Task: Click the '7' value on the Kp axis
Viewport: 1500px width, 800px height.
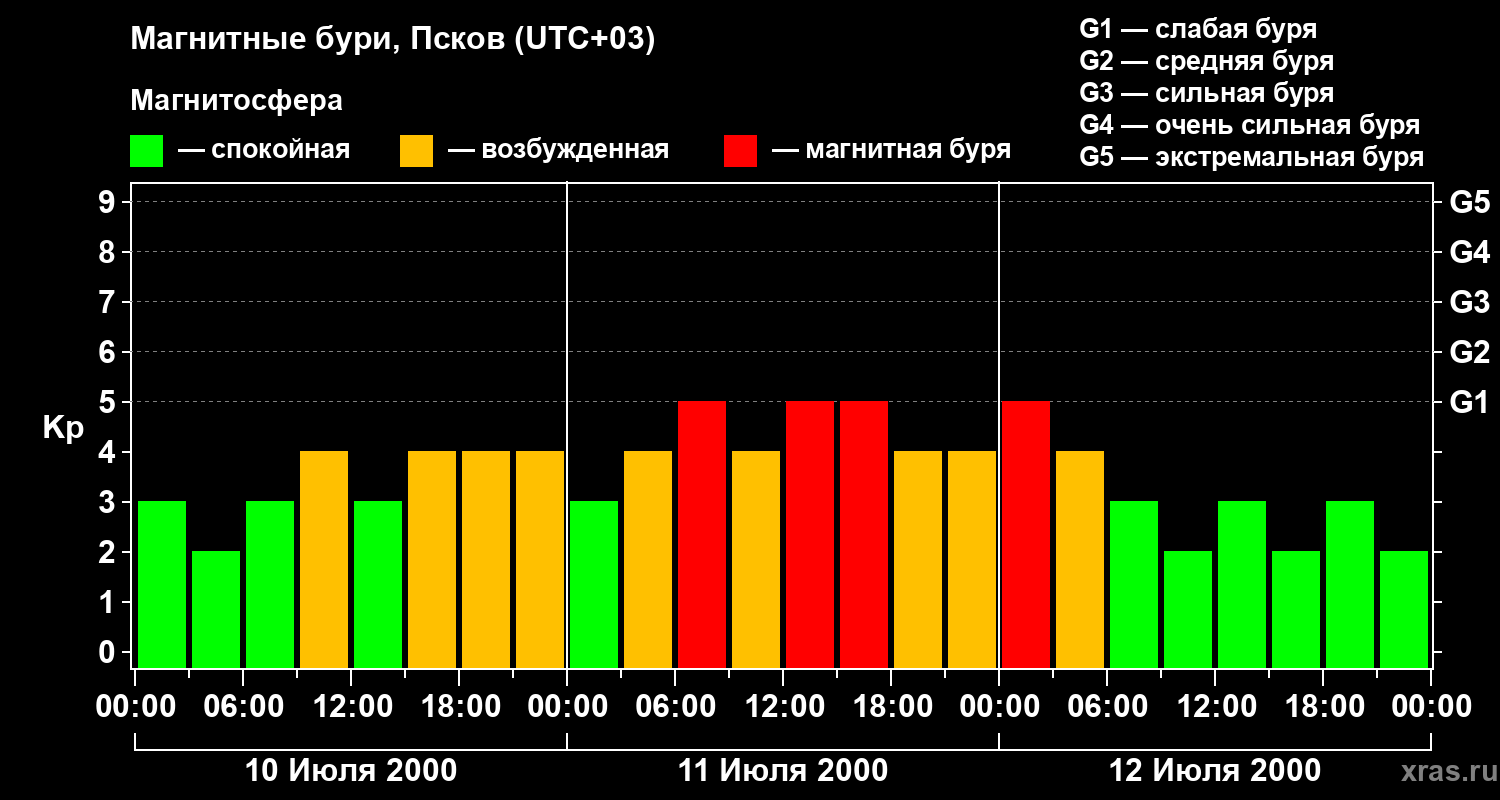Action: [109, 302]
